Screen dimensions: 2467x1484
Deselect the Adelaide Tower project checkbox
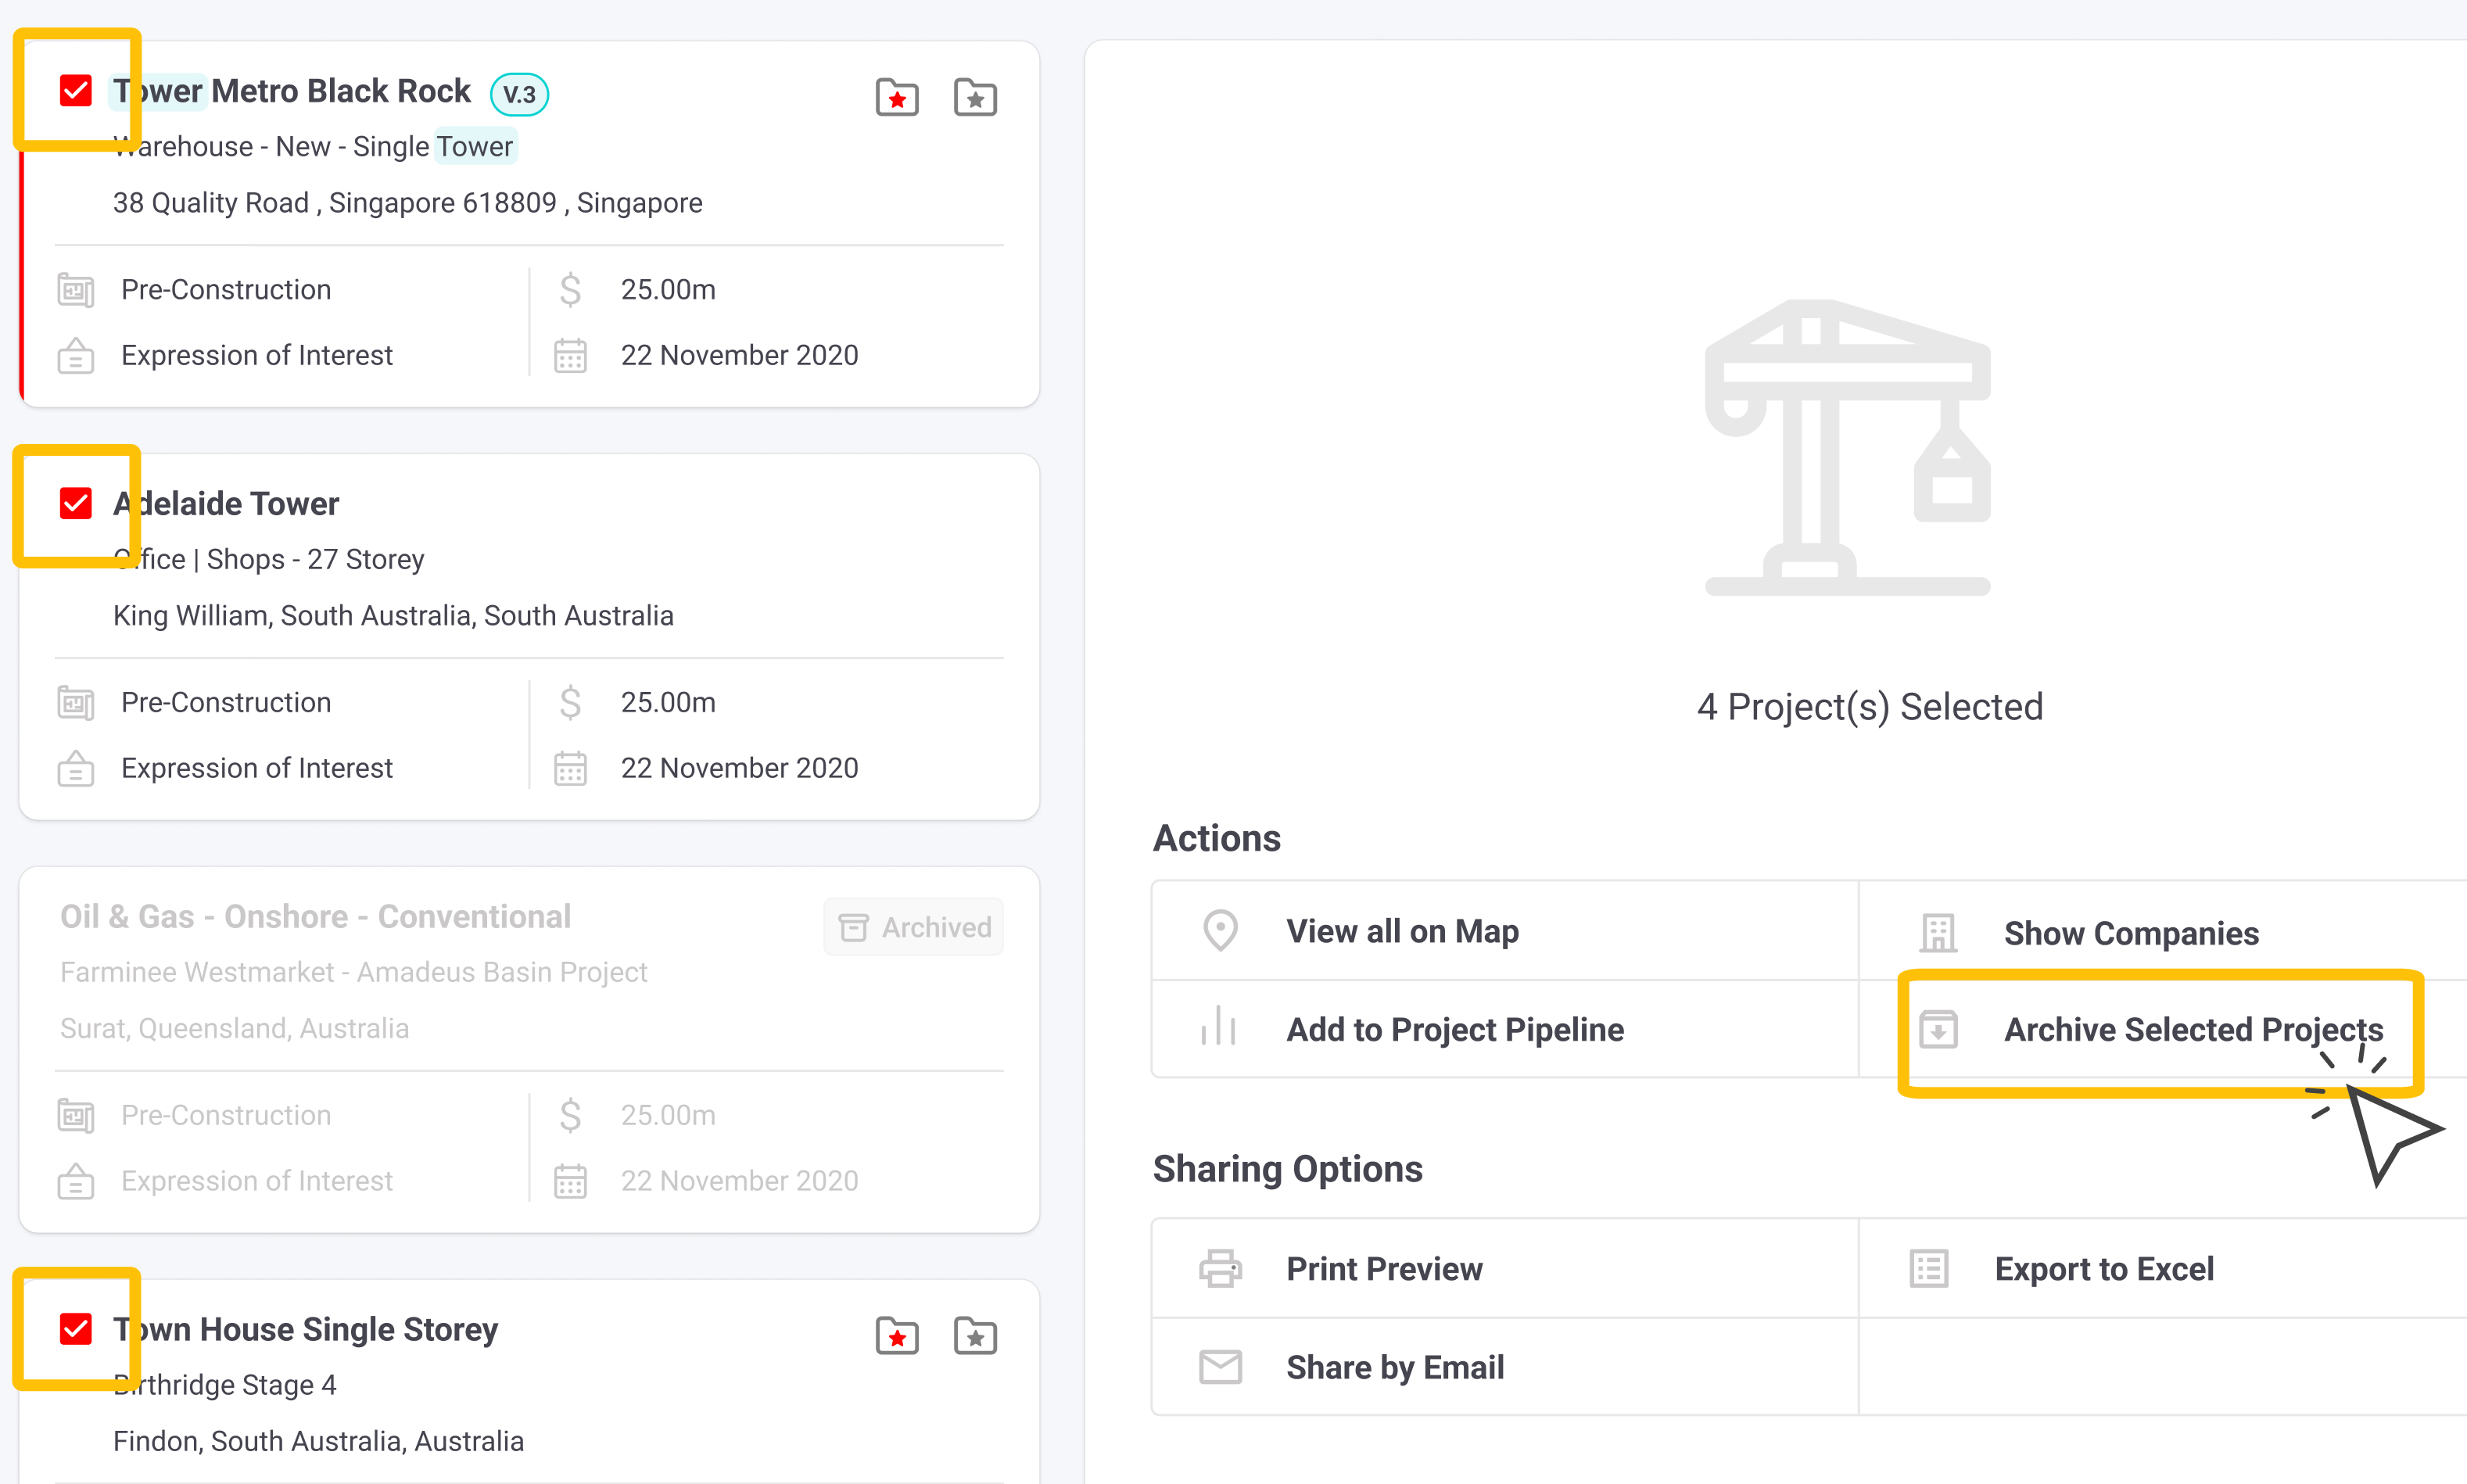pos(76,503)
